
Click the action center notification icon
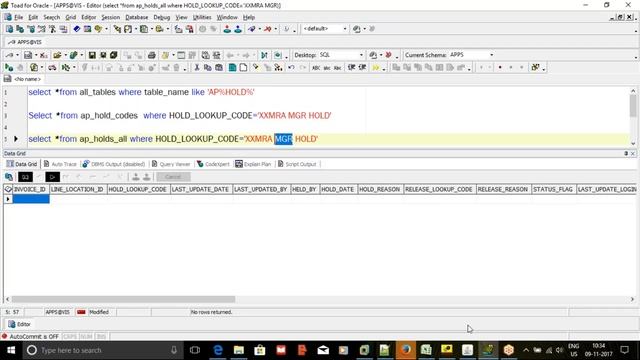pos(624,350)
